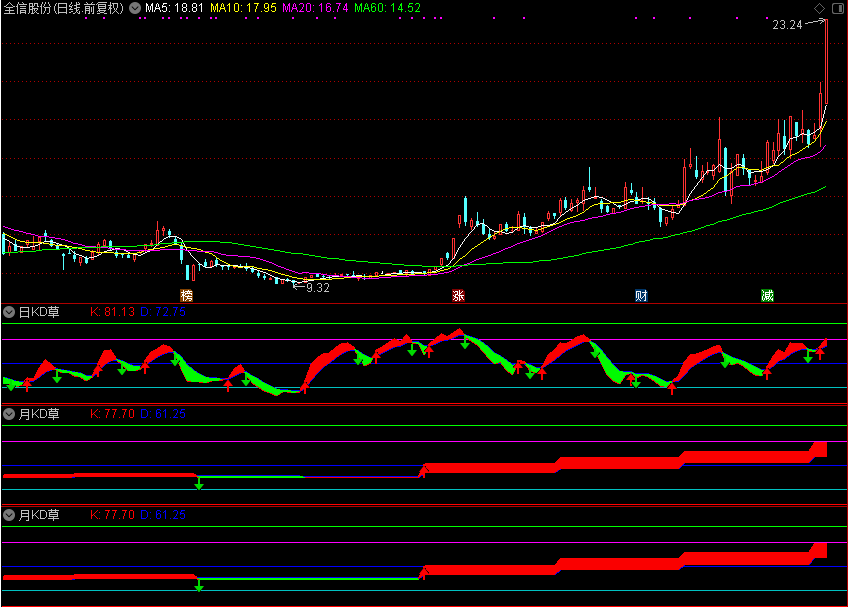Click the 月KD草 name in the middle panel
Viewport: 848px width, 607px height.
coord(39,414)
